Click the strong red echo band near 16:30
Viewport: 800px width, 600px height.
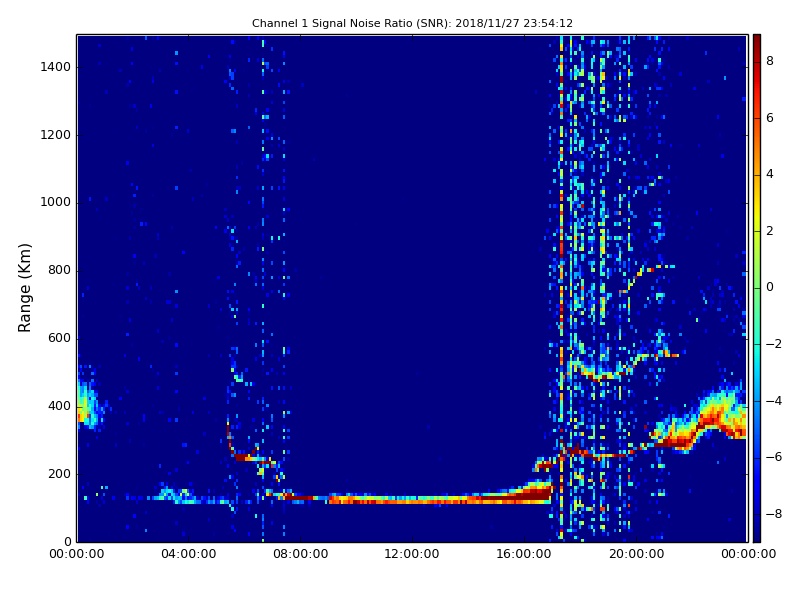(536, 493)
